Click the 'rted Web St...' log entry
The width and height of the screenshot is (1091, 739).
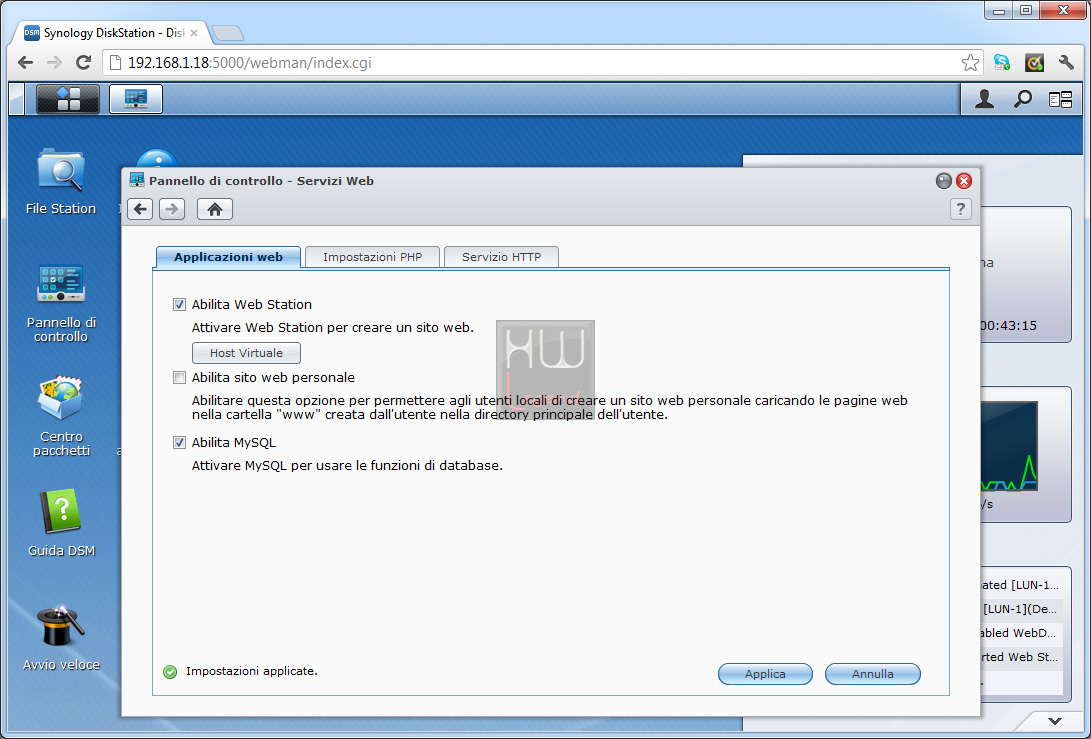tap(1018, 656)
